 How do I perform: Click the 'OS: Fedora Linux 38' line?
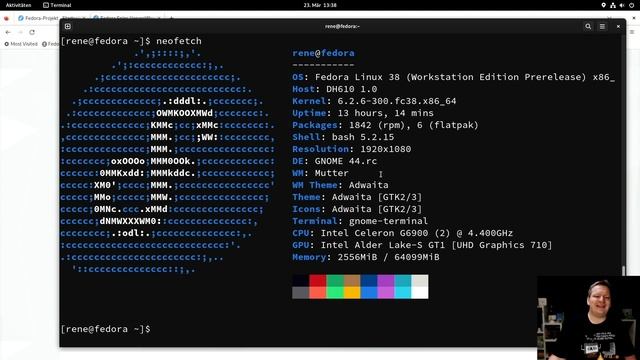tap(453, 77)
